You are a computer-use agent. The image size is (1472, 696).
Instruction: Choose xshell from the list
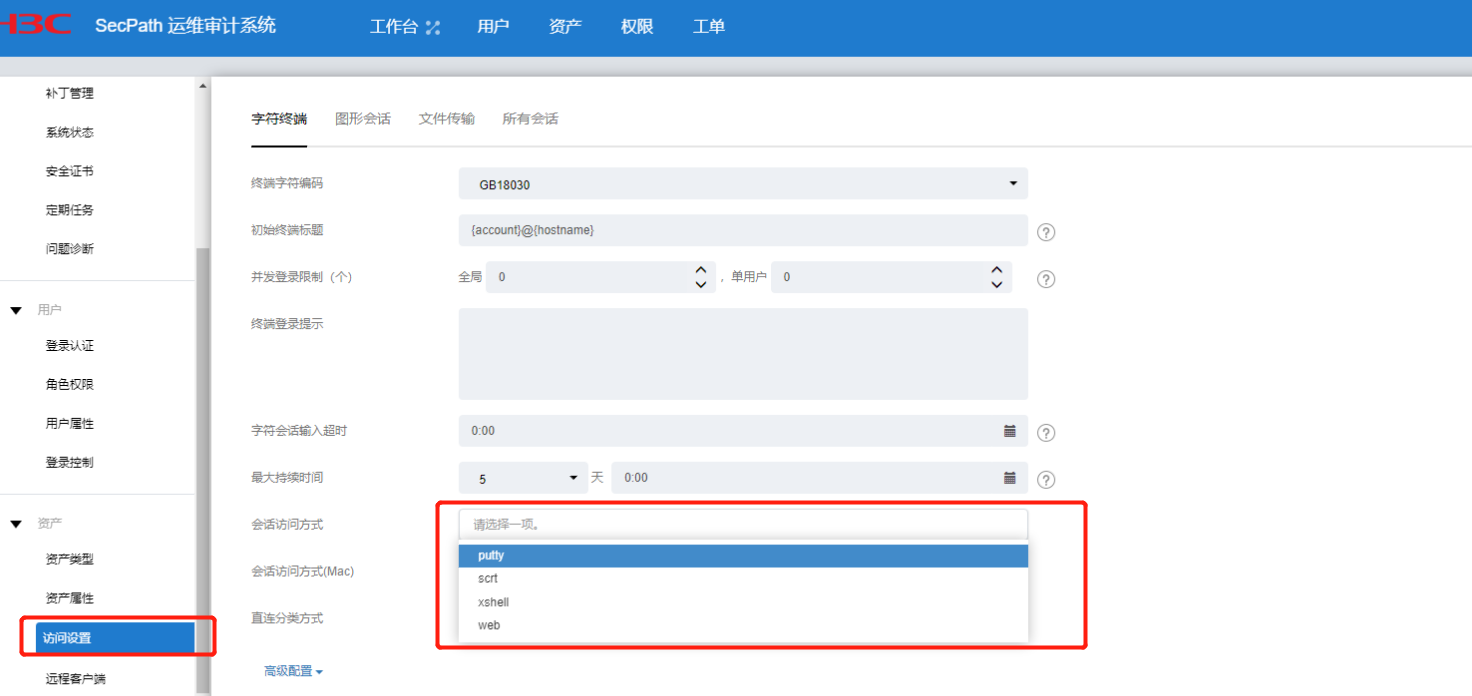click(743, 602)
